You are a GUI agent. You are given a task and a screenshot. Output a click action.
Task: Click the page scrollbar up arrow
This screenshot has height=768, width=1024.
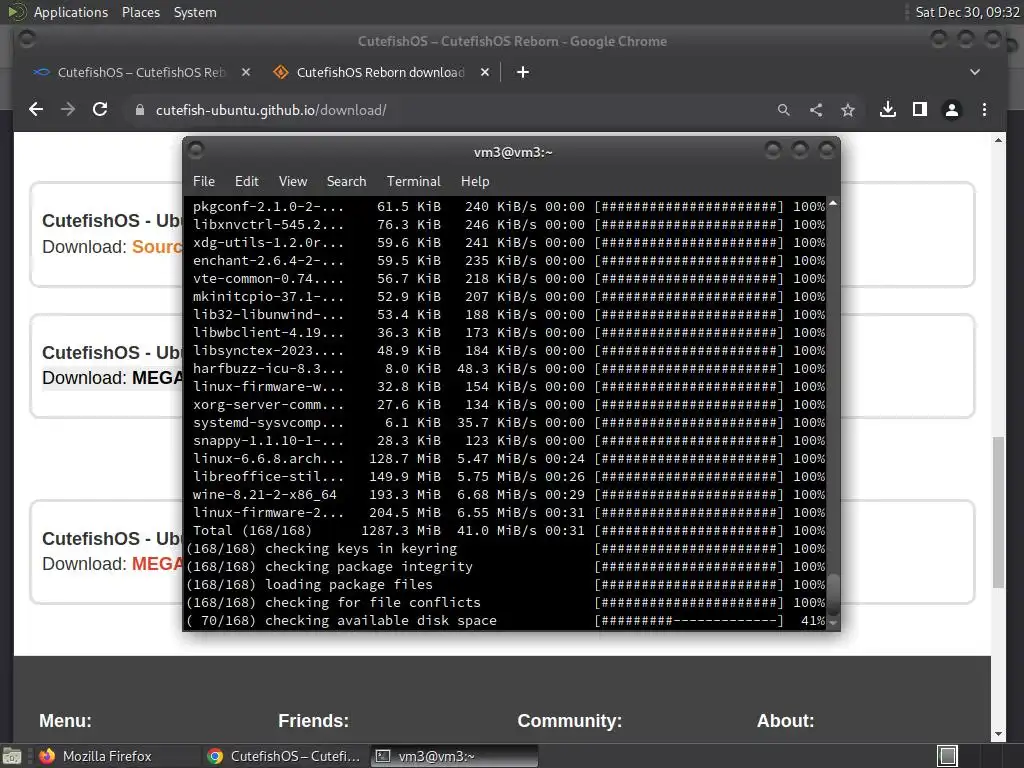point(998,140)
